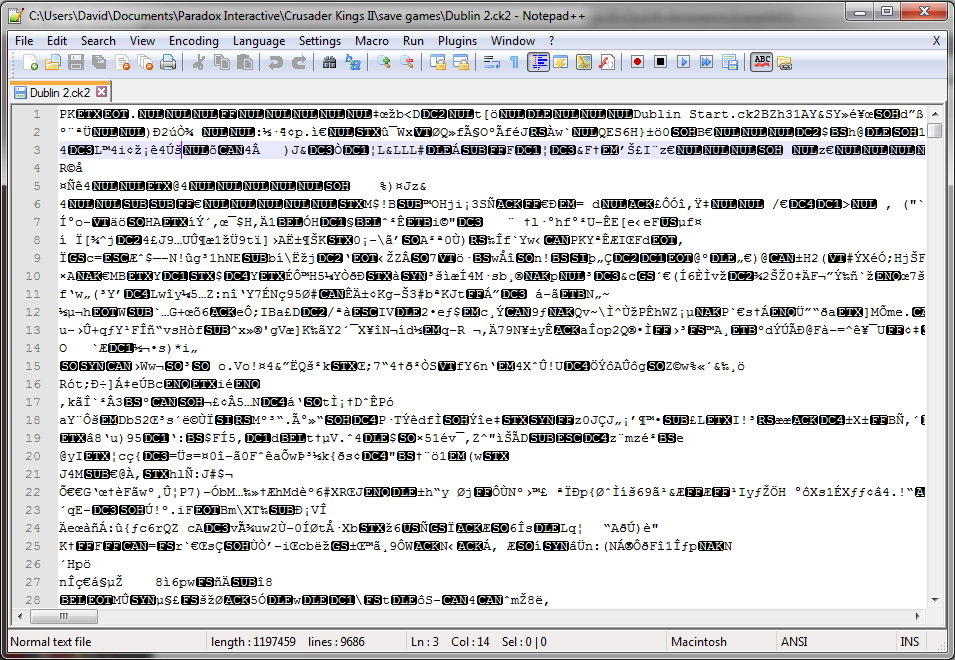Click the Zoom In magnifier icon
Screen dimensions: 955x660
pyautogui.click(x=384, y=63)
